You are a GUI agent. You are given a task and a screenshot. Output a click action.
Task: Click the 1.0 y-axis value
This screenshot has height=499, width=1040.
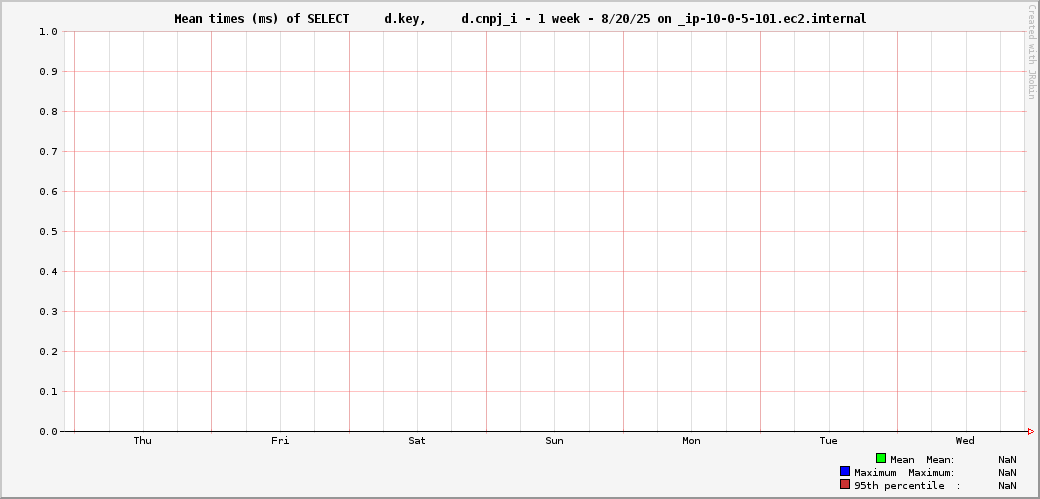(x=48, y=32)
